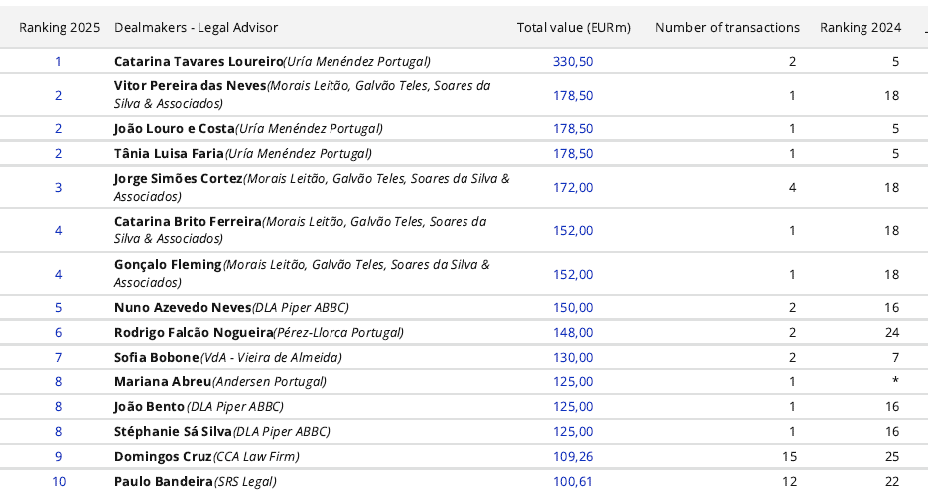Viewport: 928px width, 498px height.
Task: Click ranking number 10 for Paulo Bandeira
Action: click(x=59, y=481)
